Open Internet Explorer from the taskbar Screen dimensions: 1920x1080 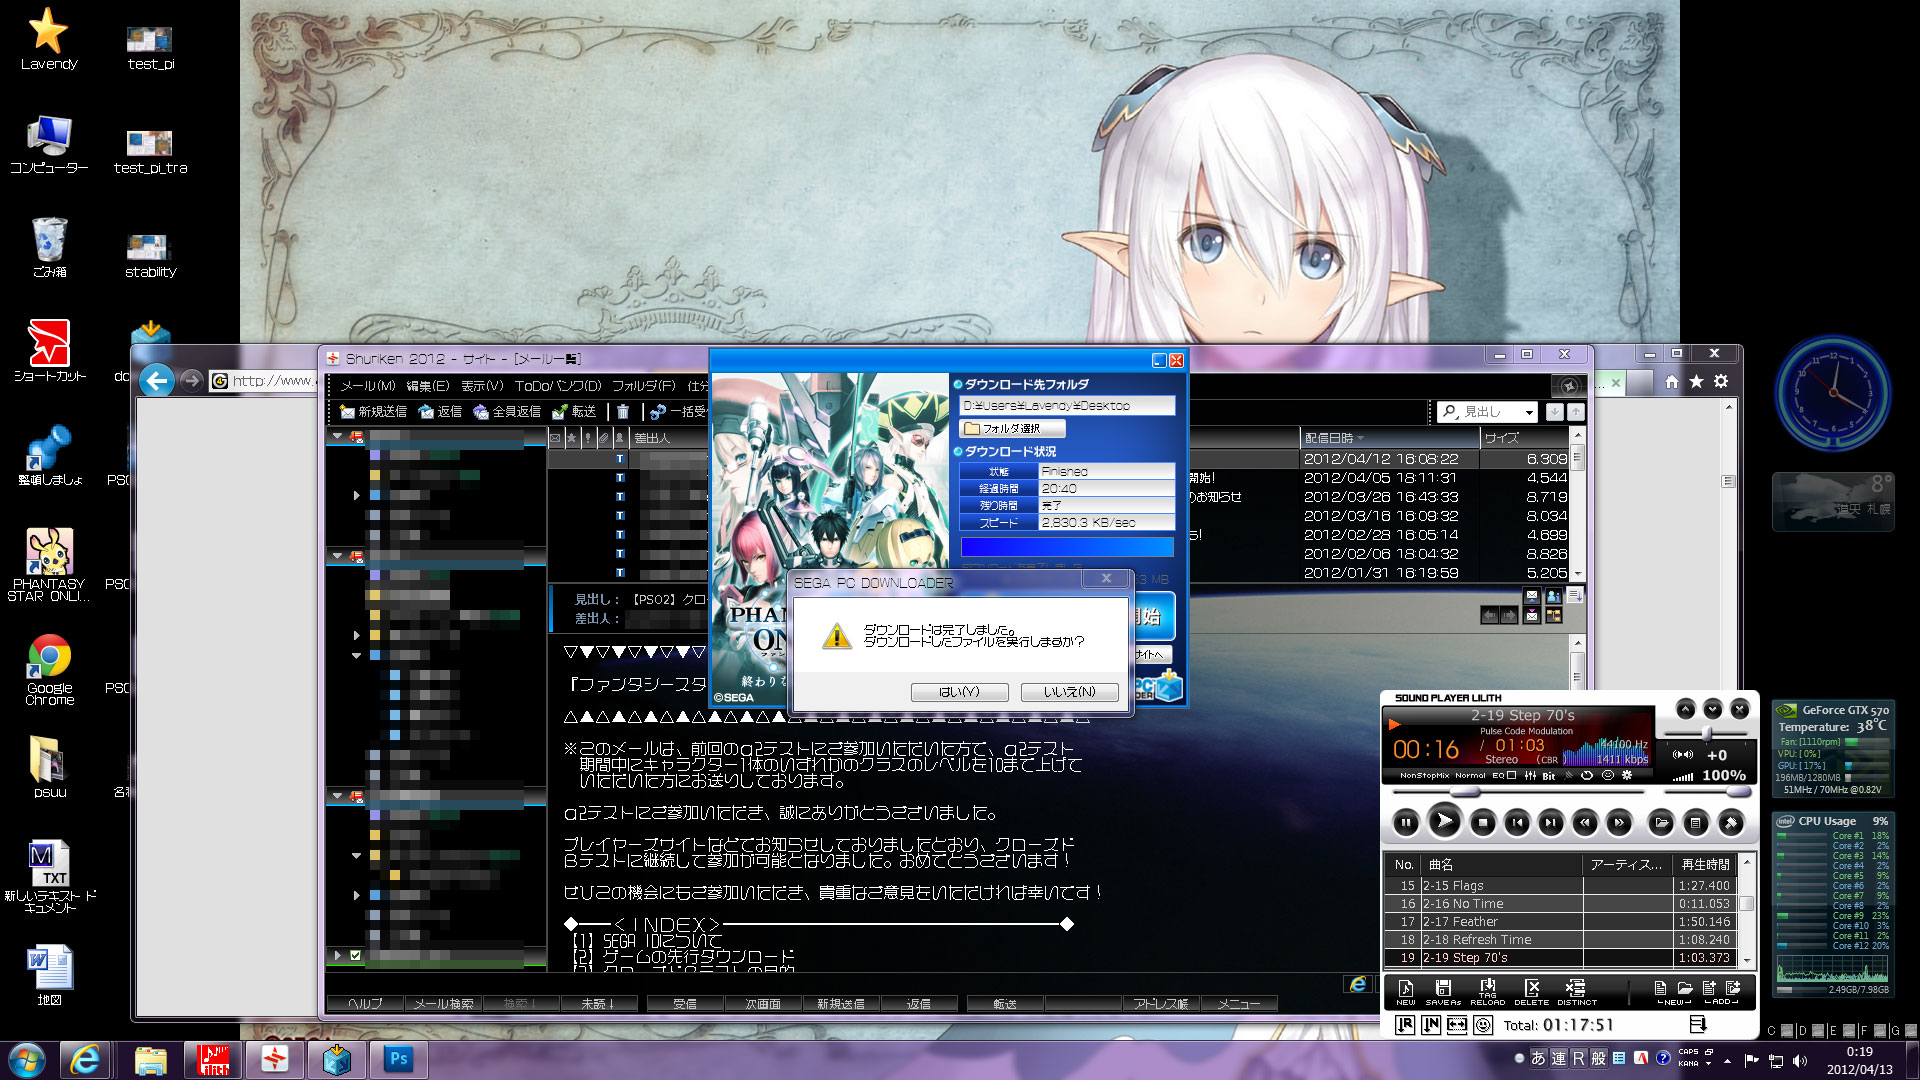pyautogui.click(x=86, y=1059)
